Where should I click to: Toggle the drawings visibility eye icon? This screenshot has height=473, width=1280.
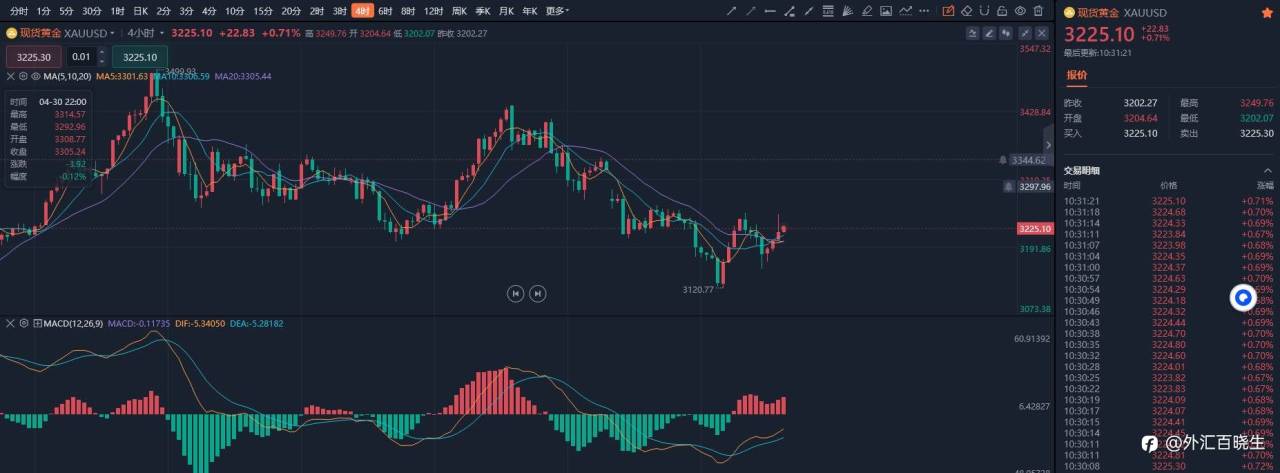tap(1020, 11)
